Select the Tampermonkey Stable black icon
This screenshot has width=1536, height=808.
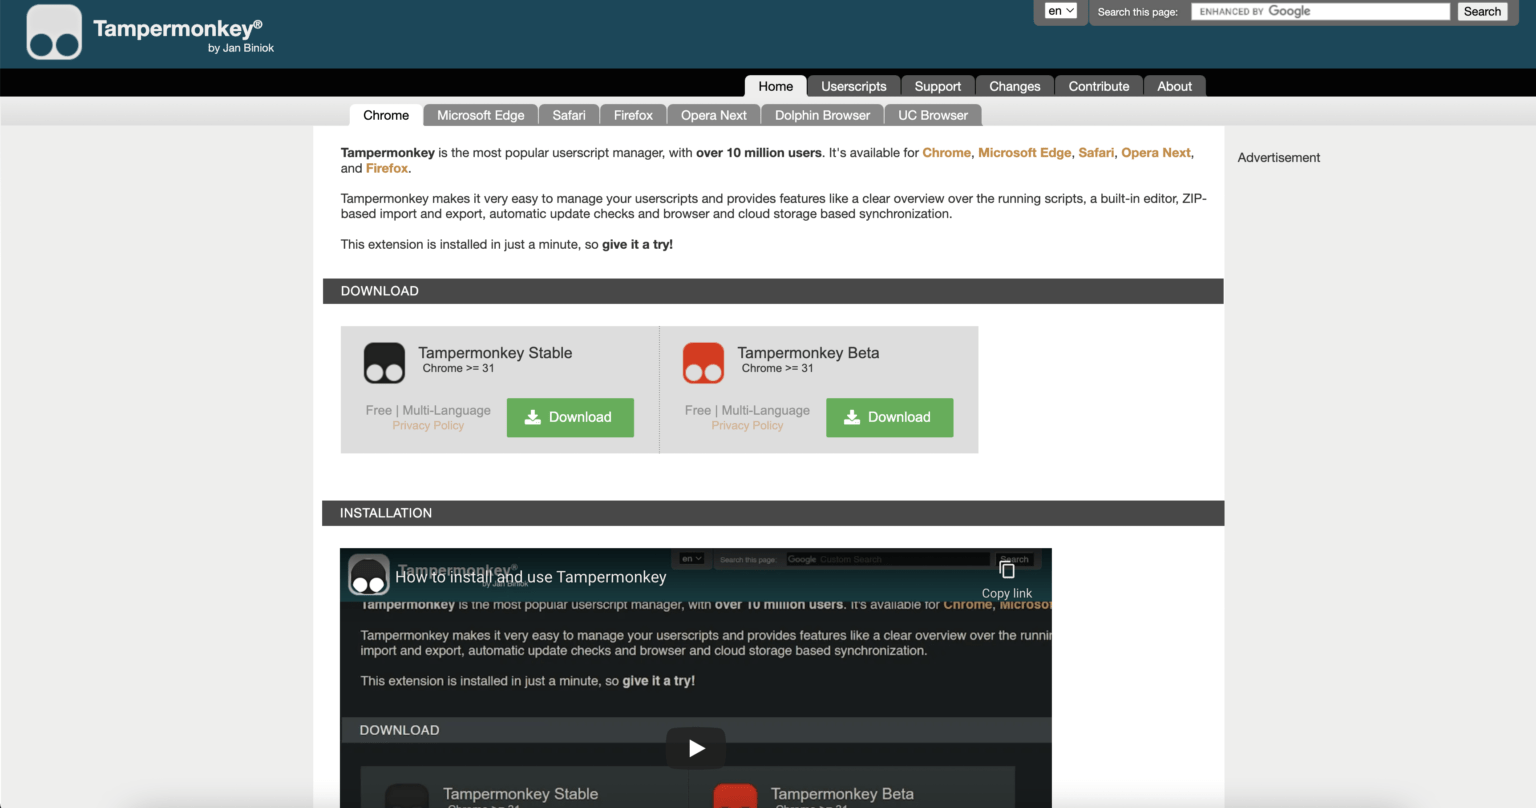coord(383,362)
